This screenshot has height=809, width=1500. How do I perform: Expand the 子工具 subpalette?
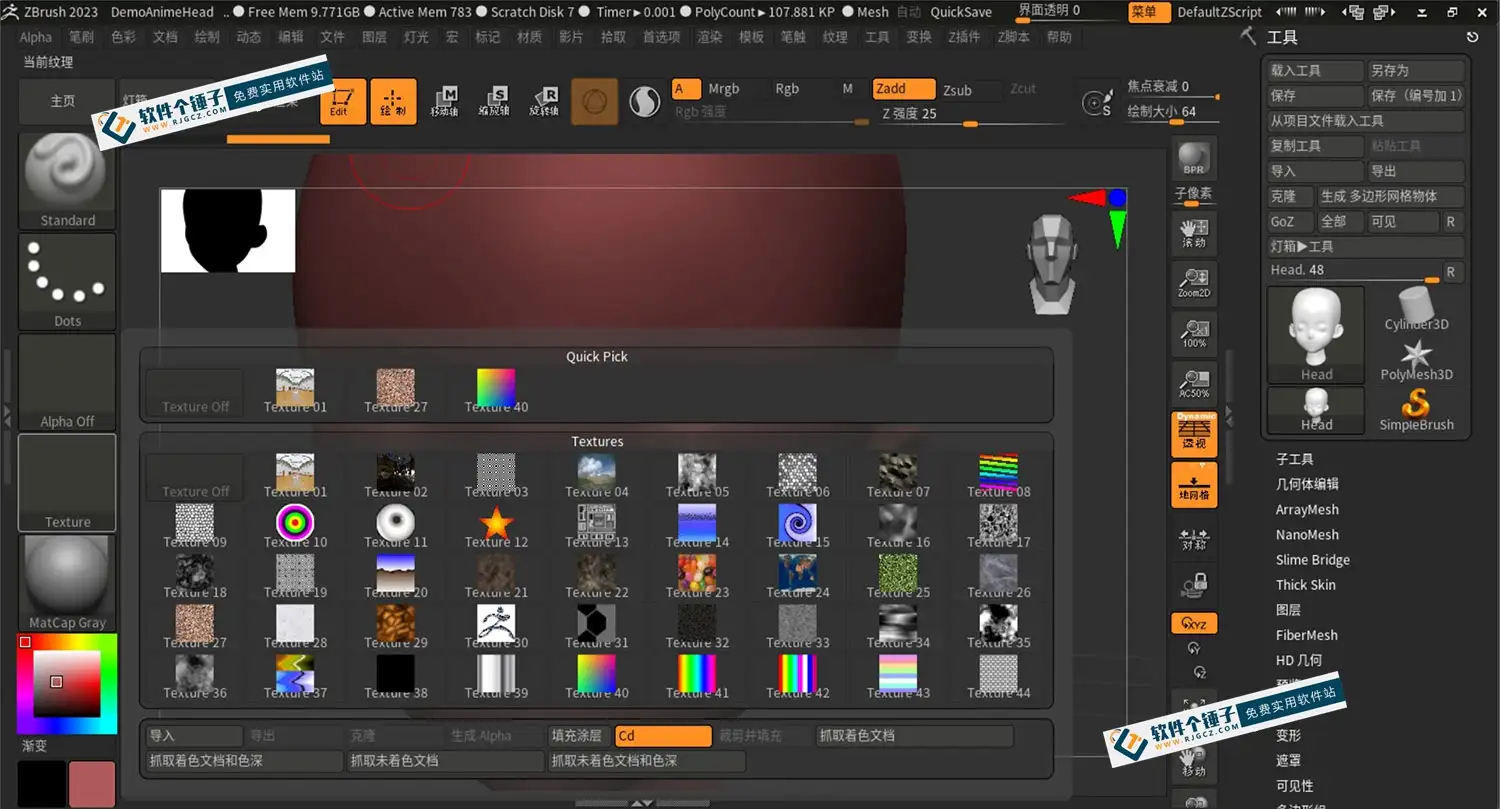click(1295, 459)
